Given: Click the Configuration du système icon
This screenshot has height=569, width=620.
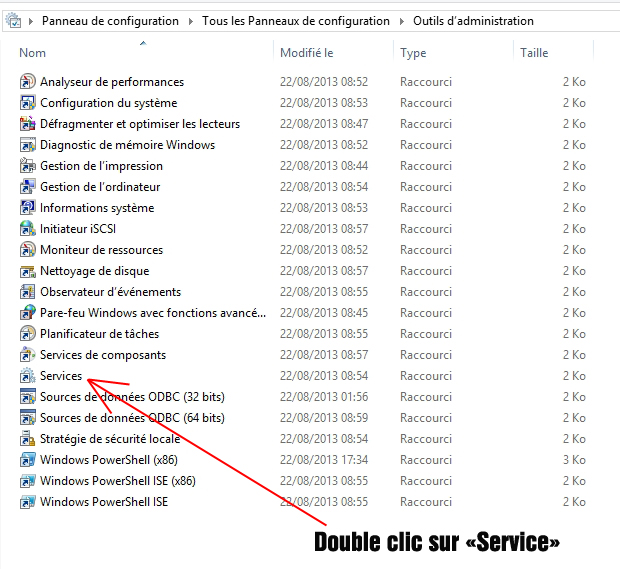Looking at the screenshot, I should 28,102.
